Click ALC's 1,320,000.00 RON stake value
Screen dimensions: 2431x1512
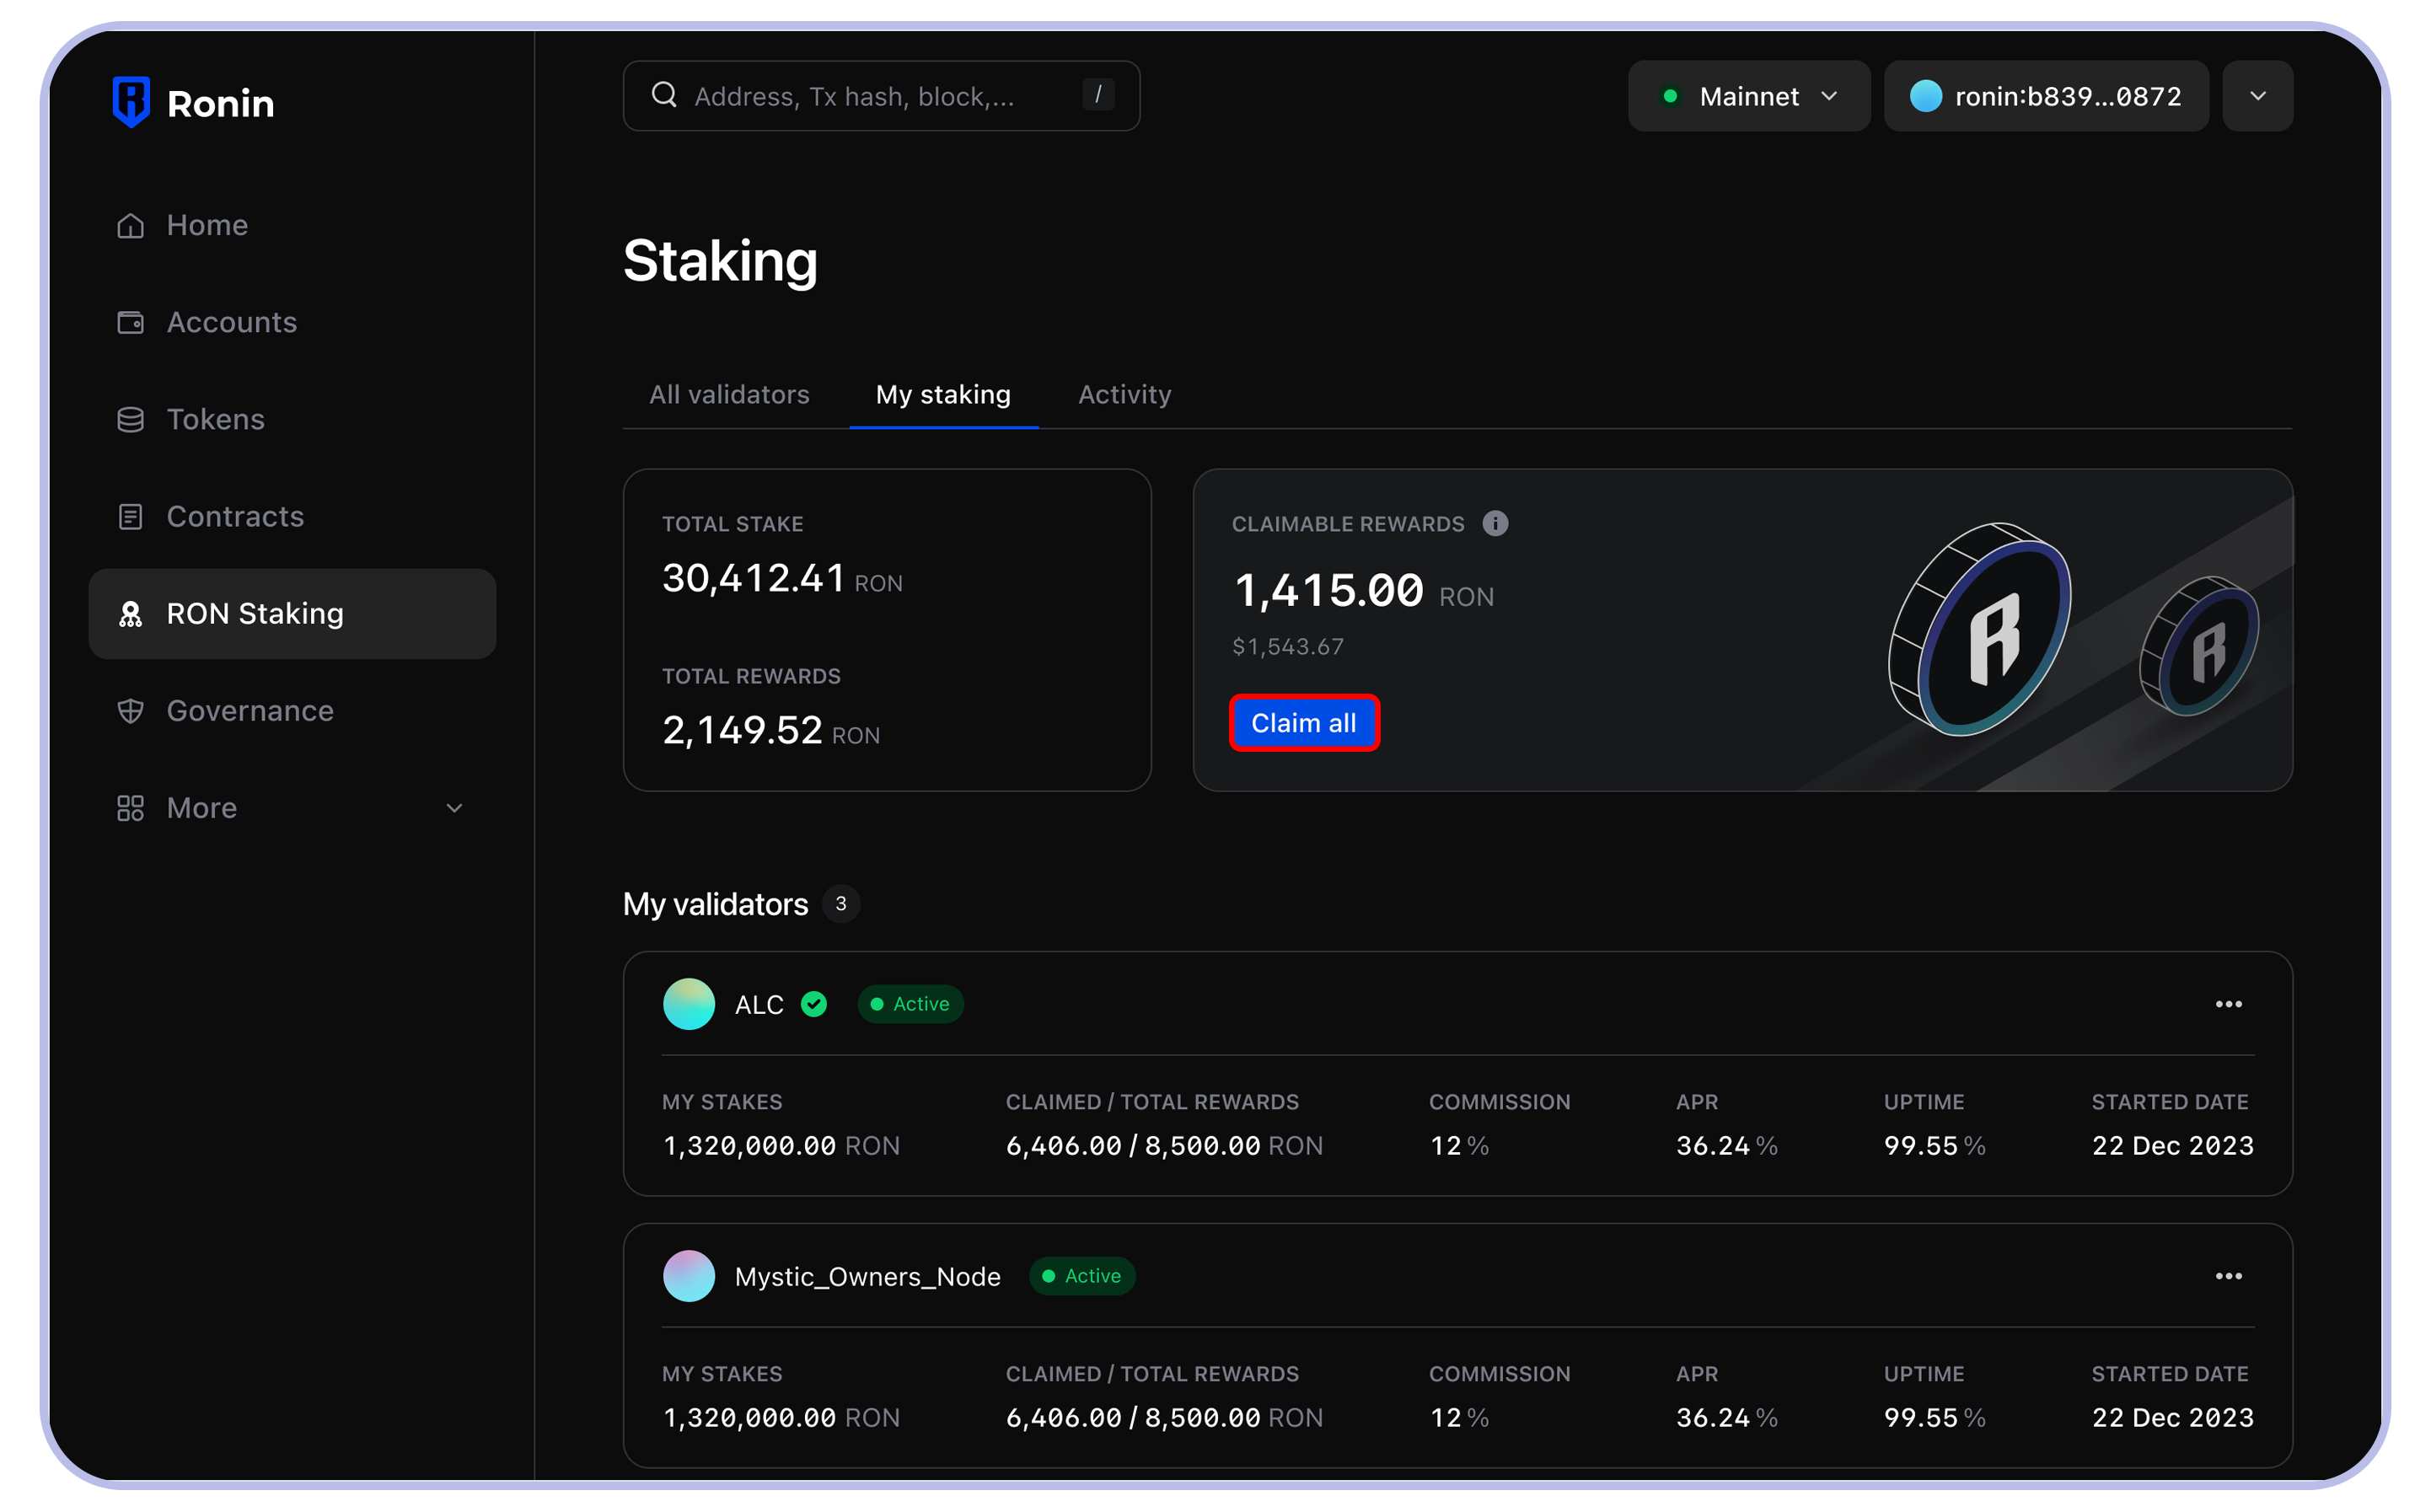[x=781, y=1146]
